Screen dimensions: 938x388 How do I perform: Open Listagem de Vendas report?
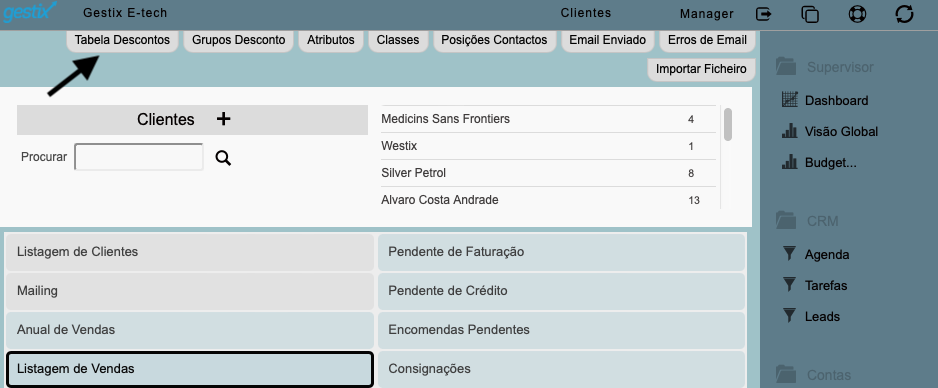click(x=190, y=369)
